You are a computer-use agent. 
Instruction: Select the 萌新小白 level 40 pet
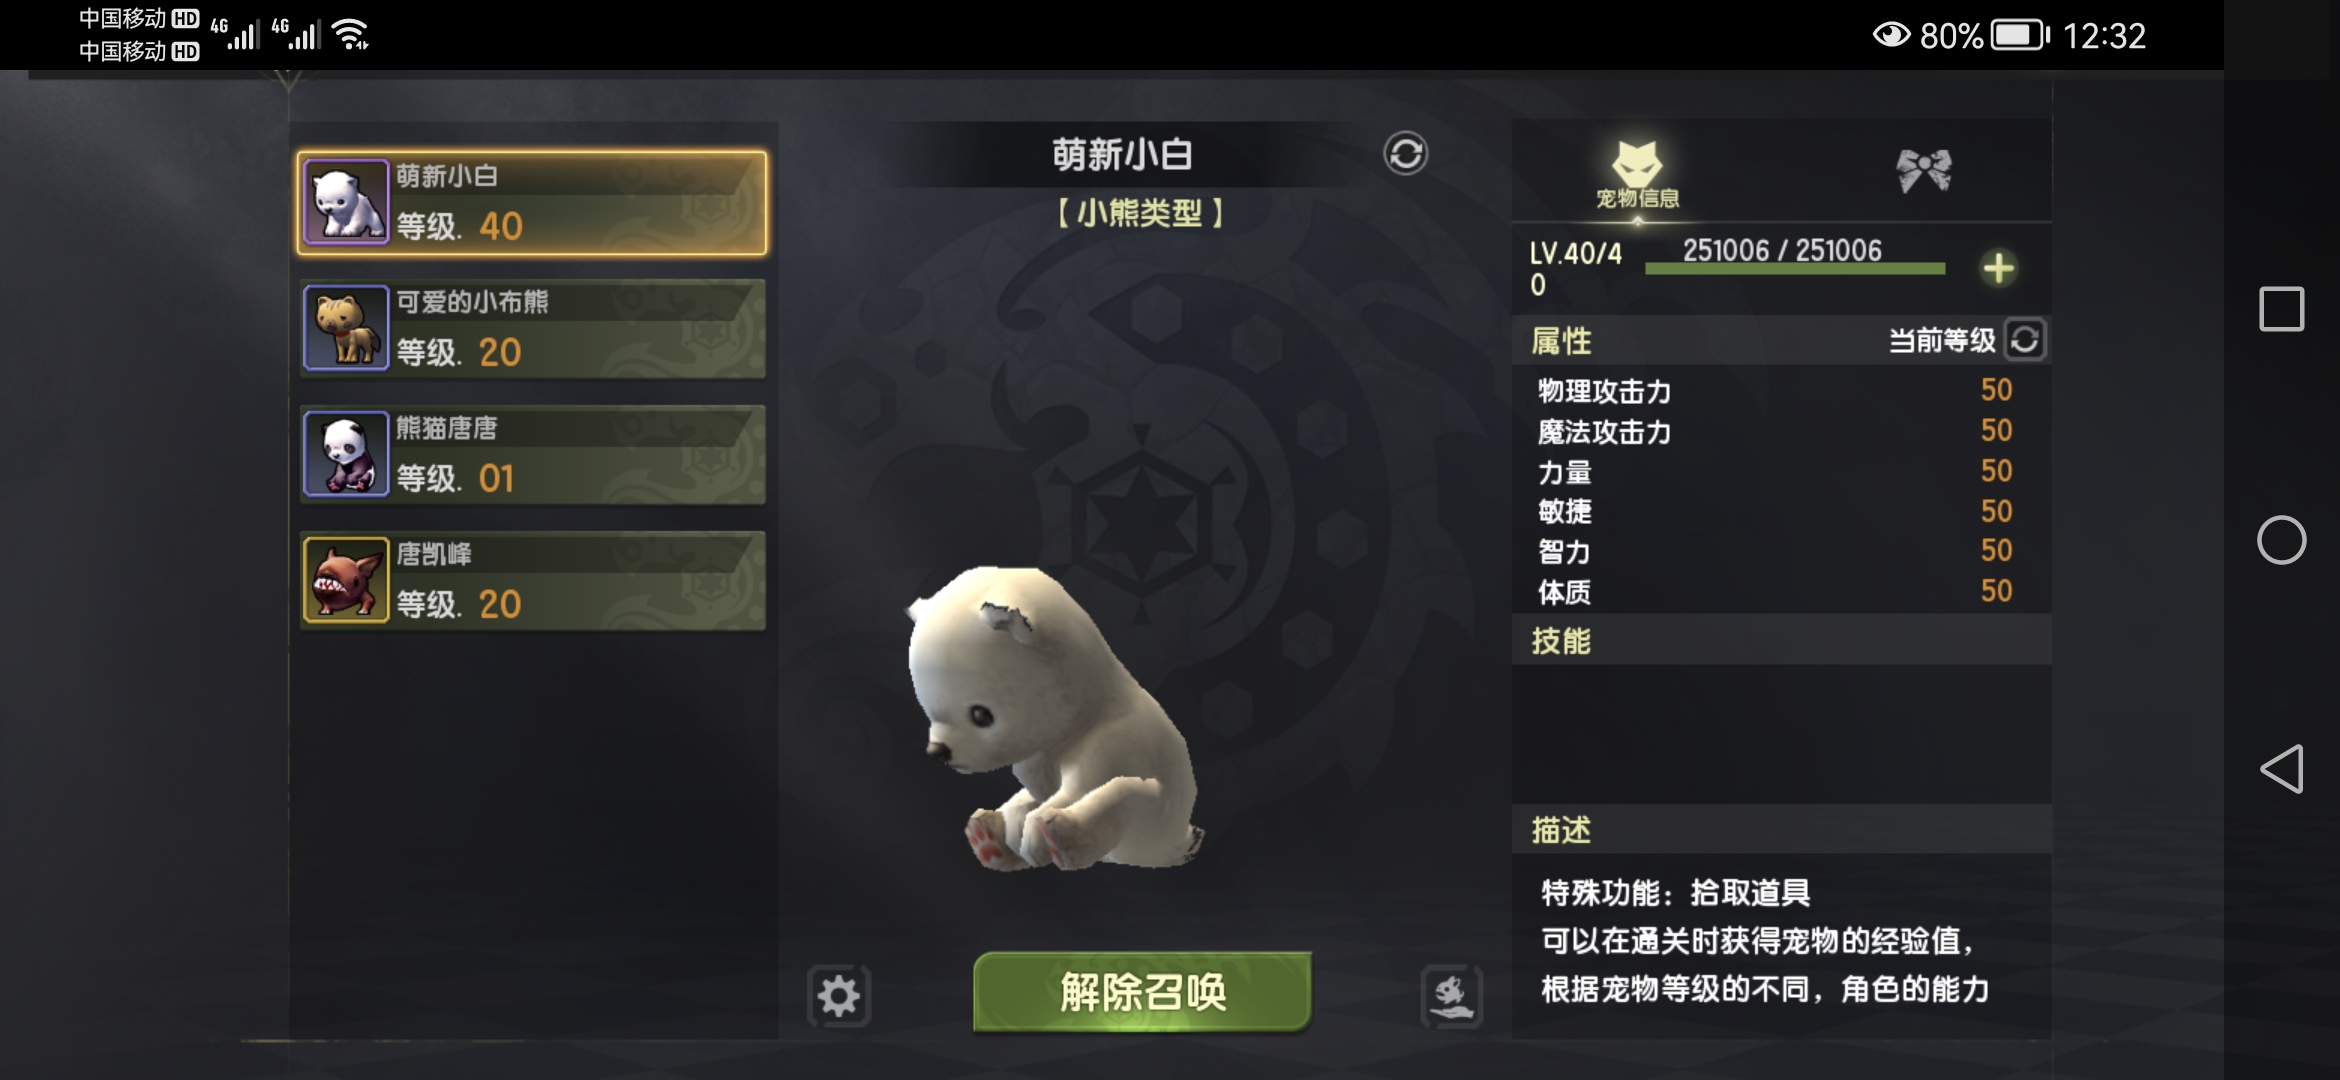click(x=532, y=203)
